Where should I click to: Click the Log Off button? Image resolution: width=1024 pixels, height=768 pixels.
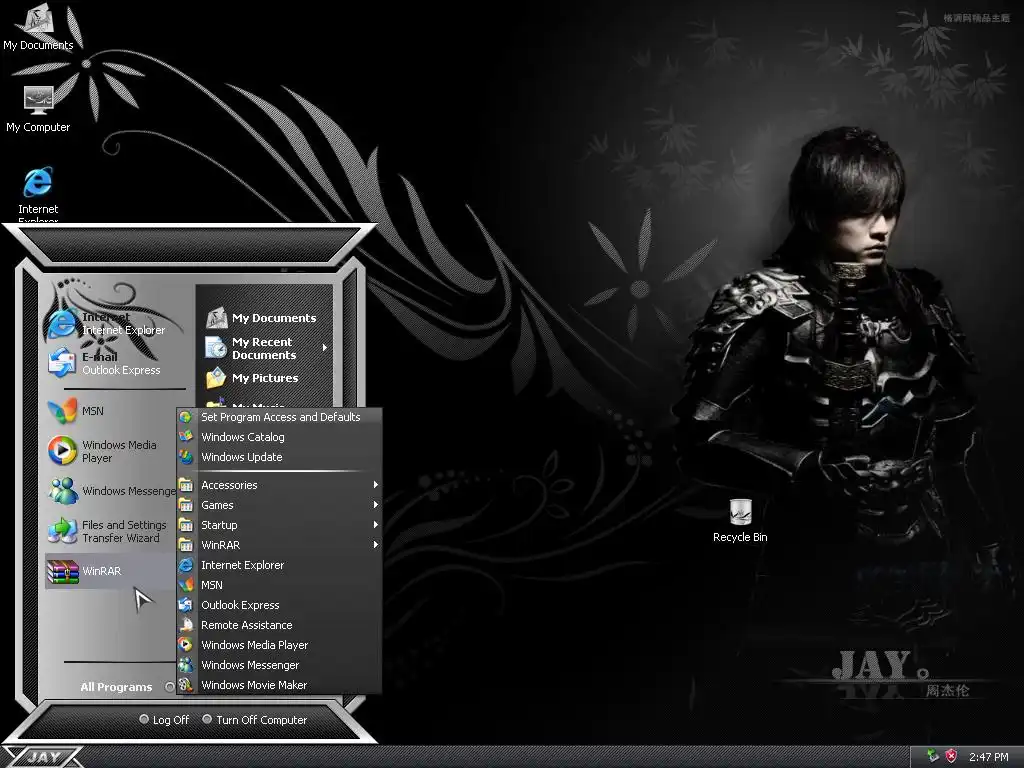click(164, 720)
